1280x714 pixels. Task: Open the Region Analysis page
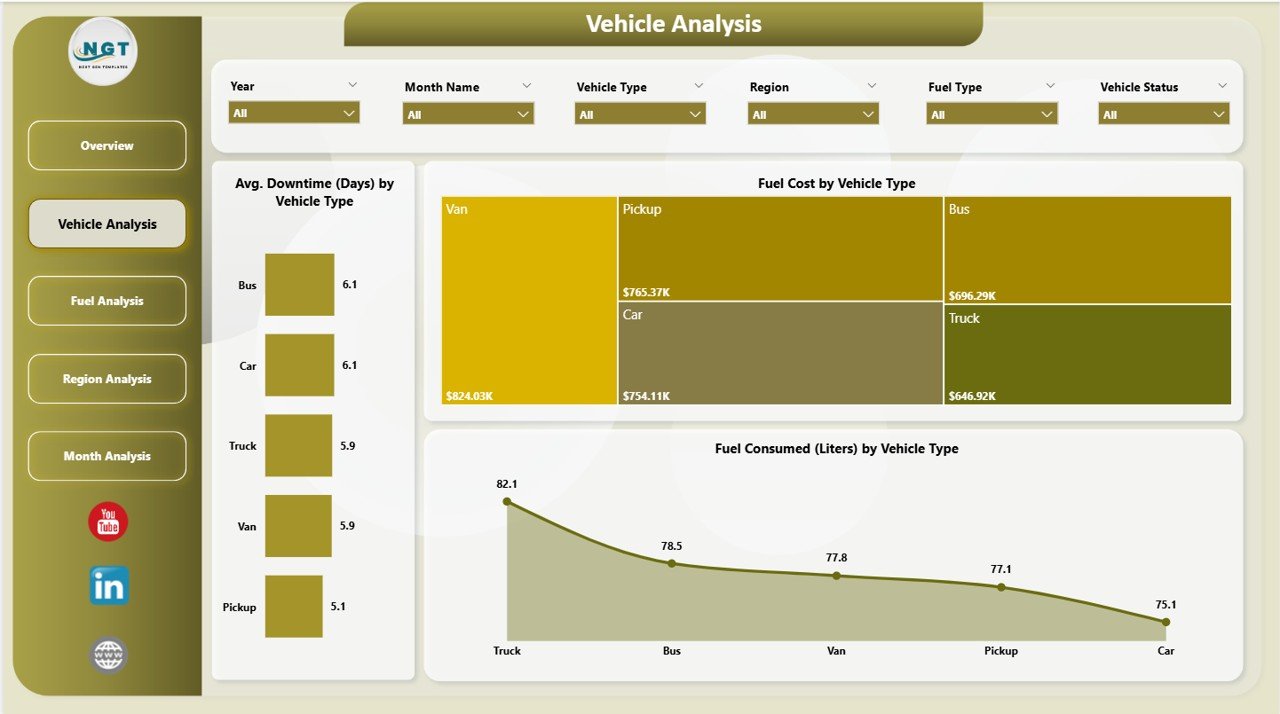(107, 378)
